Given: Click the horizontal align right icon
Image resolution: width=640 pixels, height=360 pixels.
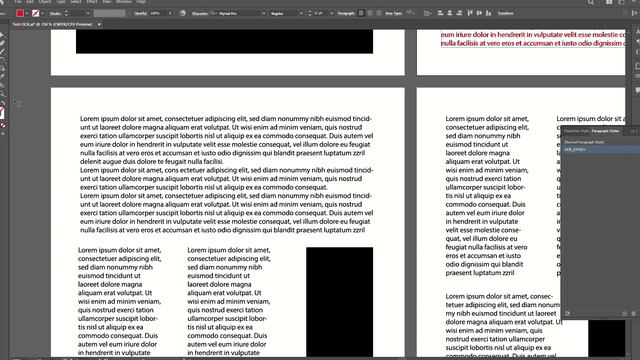Looking at the screenshot, I should coord(459,13).
